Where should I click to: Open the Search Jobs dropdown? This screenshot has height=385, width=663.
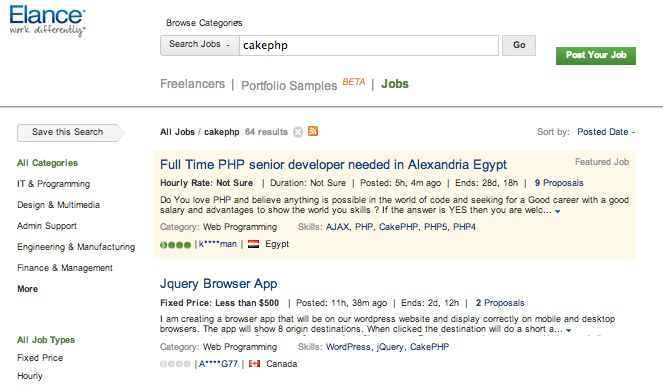(200, 45)
